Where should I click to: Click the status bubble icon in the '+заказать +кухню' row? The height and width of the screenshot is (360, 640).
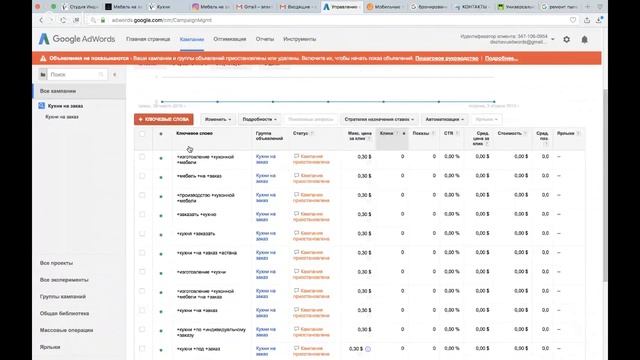(296, 214)
